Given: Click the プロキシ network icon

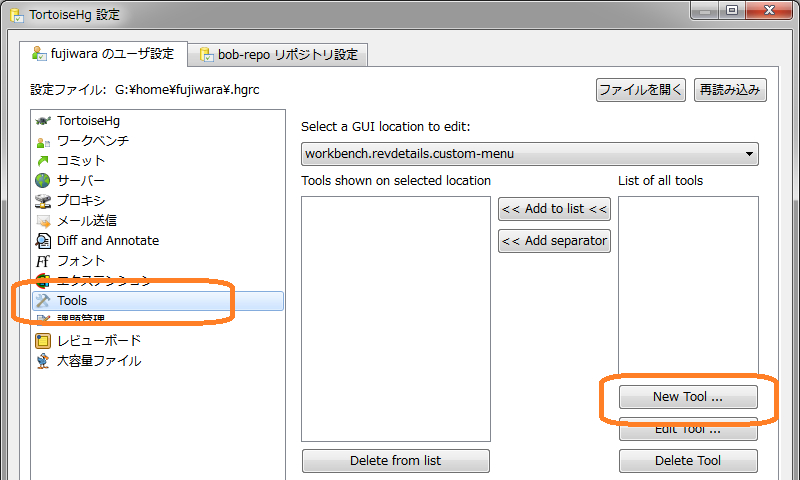Looking at the screenshot, I should click(x=43, y=201).
